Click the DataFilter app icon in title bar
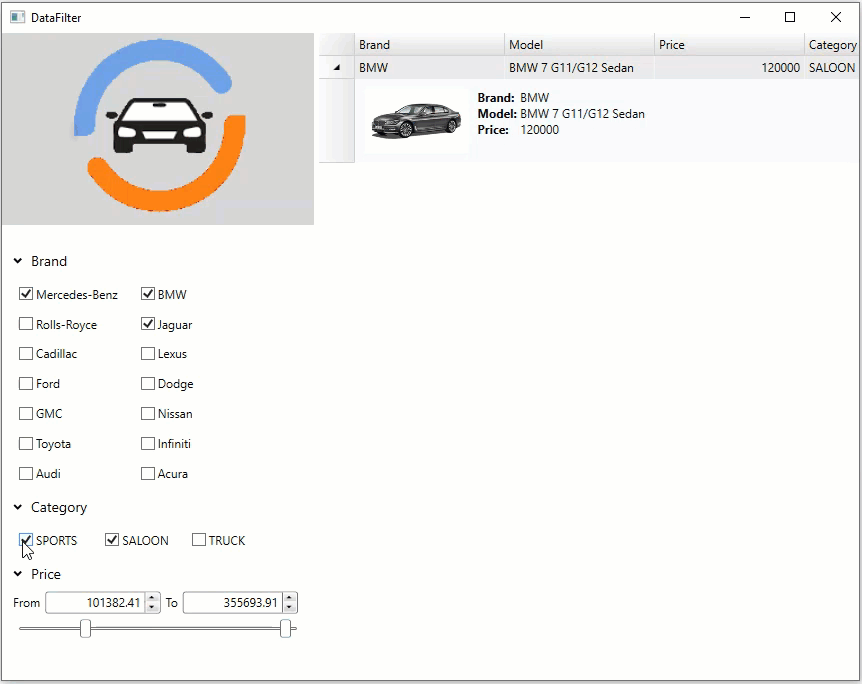 point(17,17)
